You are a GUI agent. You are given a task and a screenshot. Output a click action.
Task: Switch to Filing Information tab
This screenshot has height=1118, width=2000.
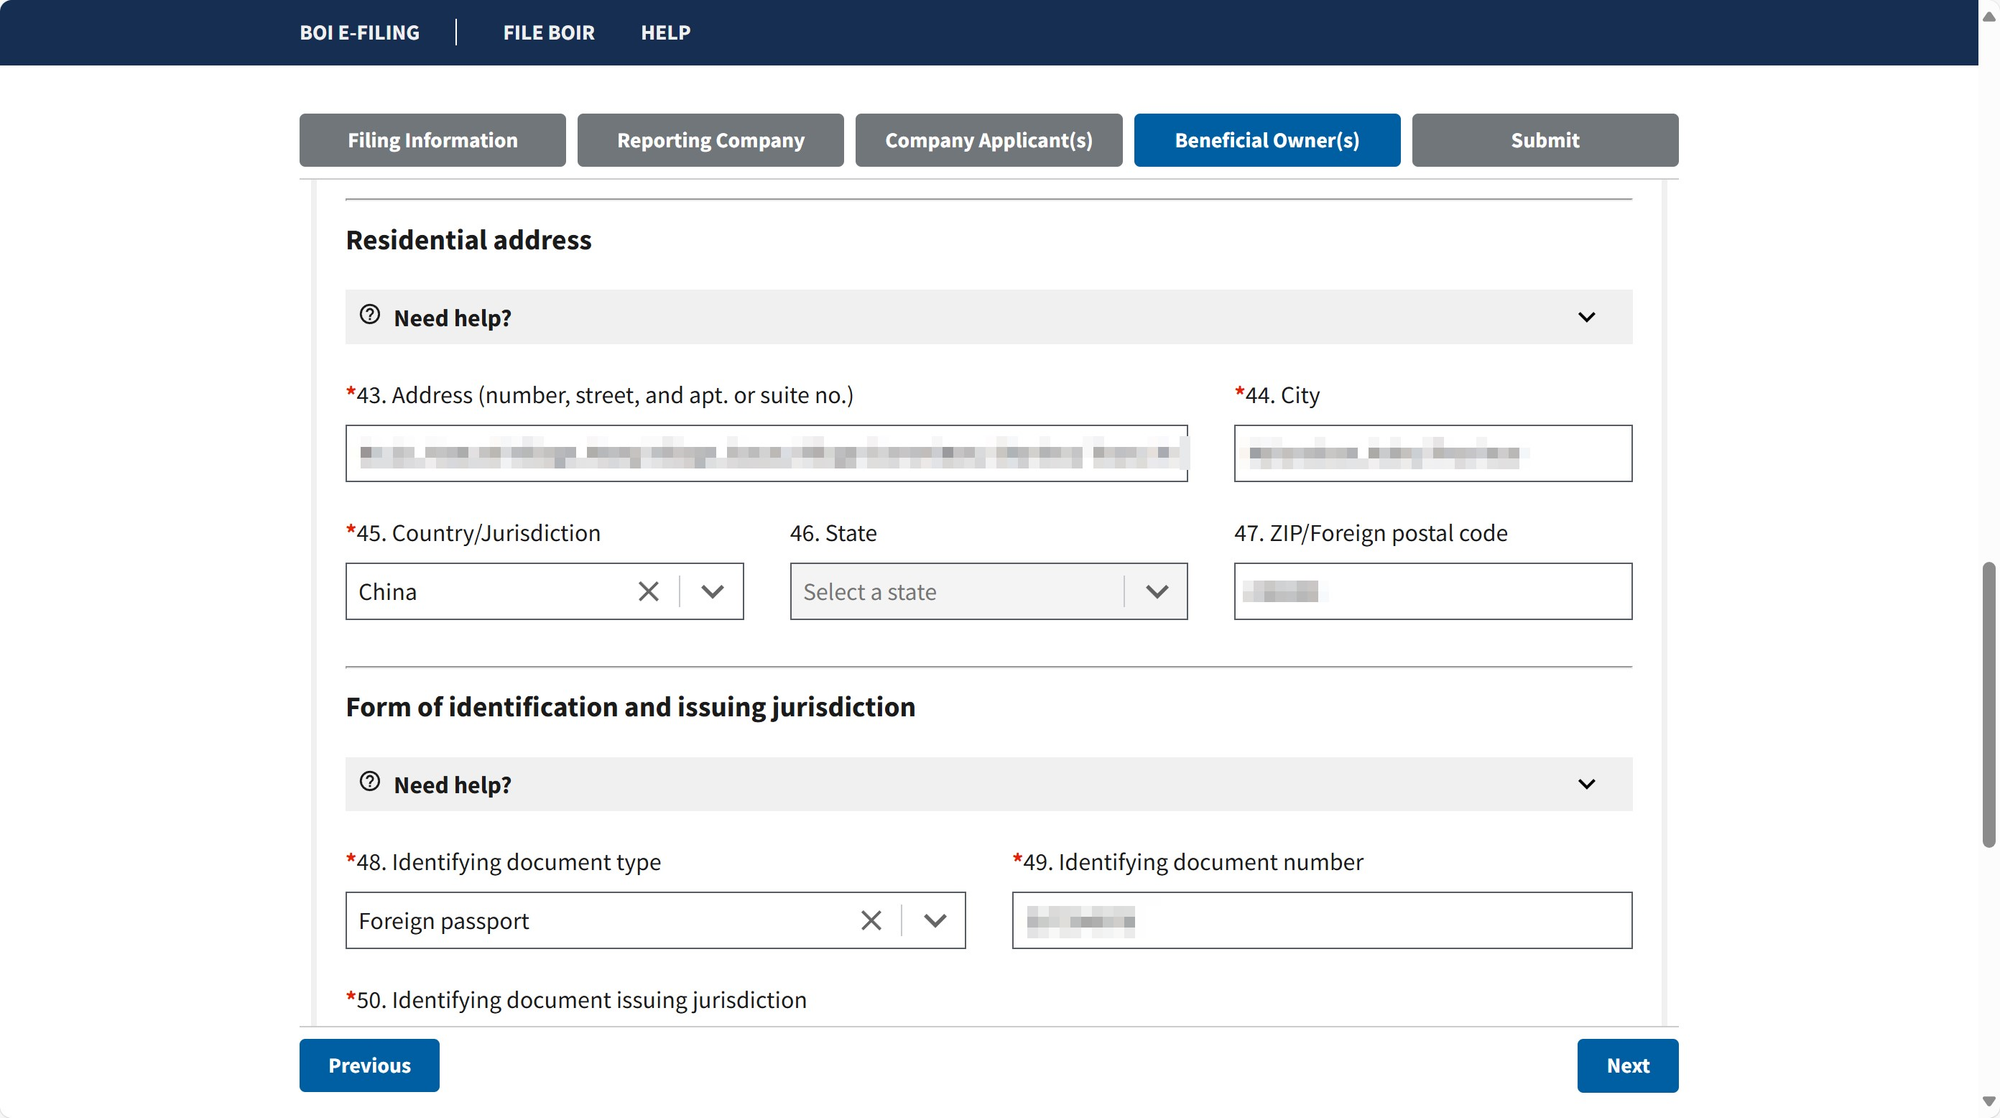[432, 140]
